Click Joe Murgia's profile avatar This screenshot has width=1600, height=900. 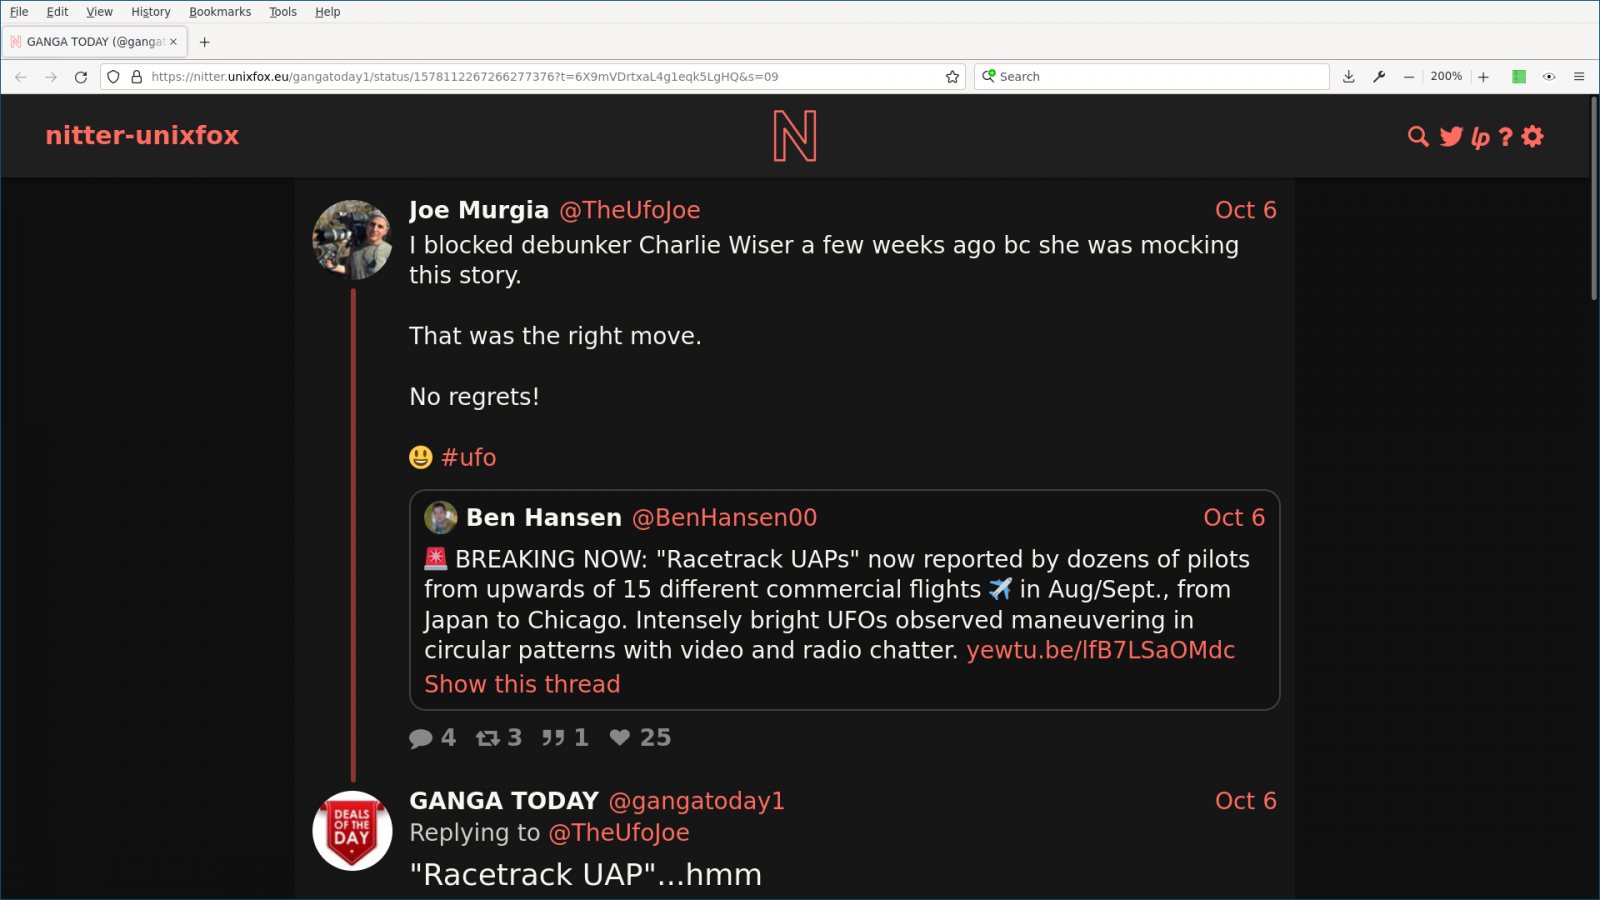point(352,240)
